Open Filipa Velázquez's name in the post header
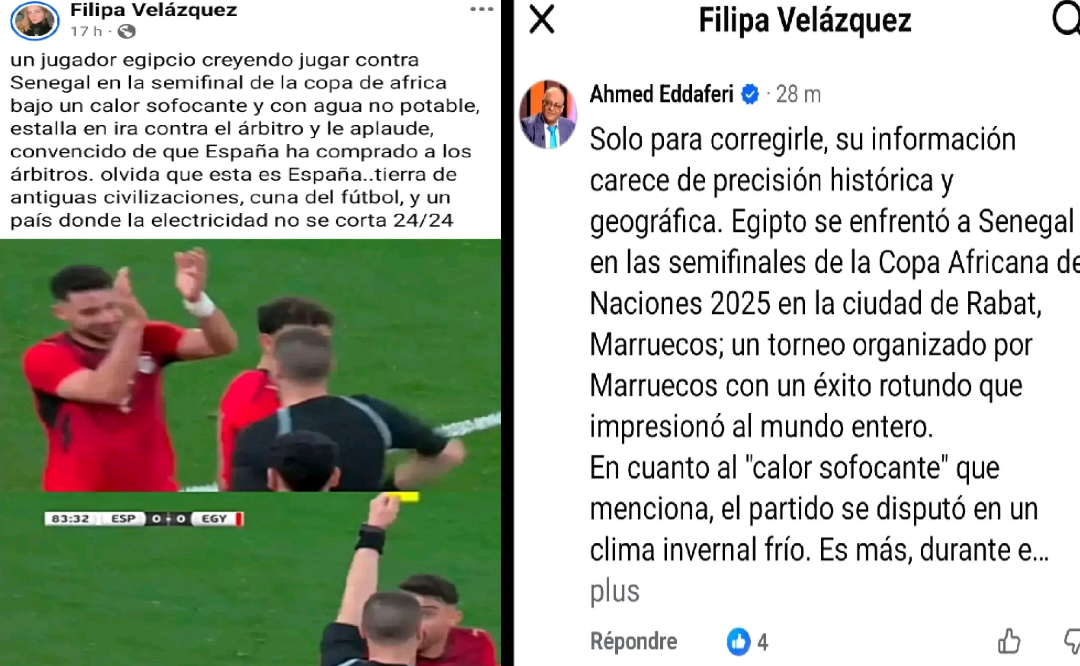The image size is (1080, 666). (154, 10)
